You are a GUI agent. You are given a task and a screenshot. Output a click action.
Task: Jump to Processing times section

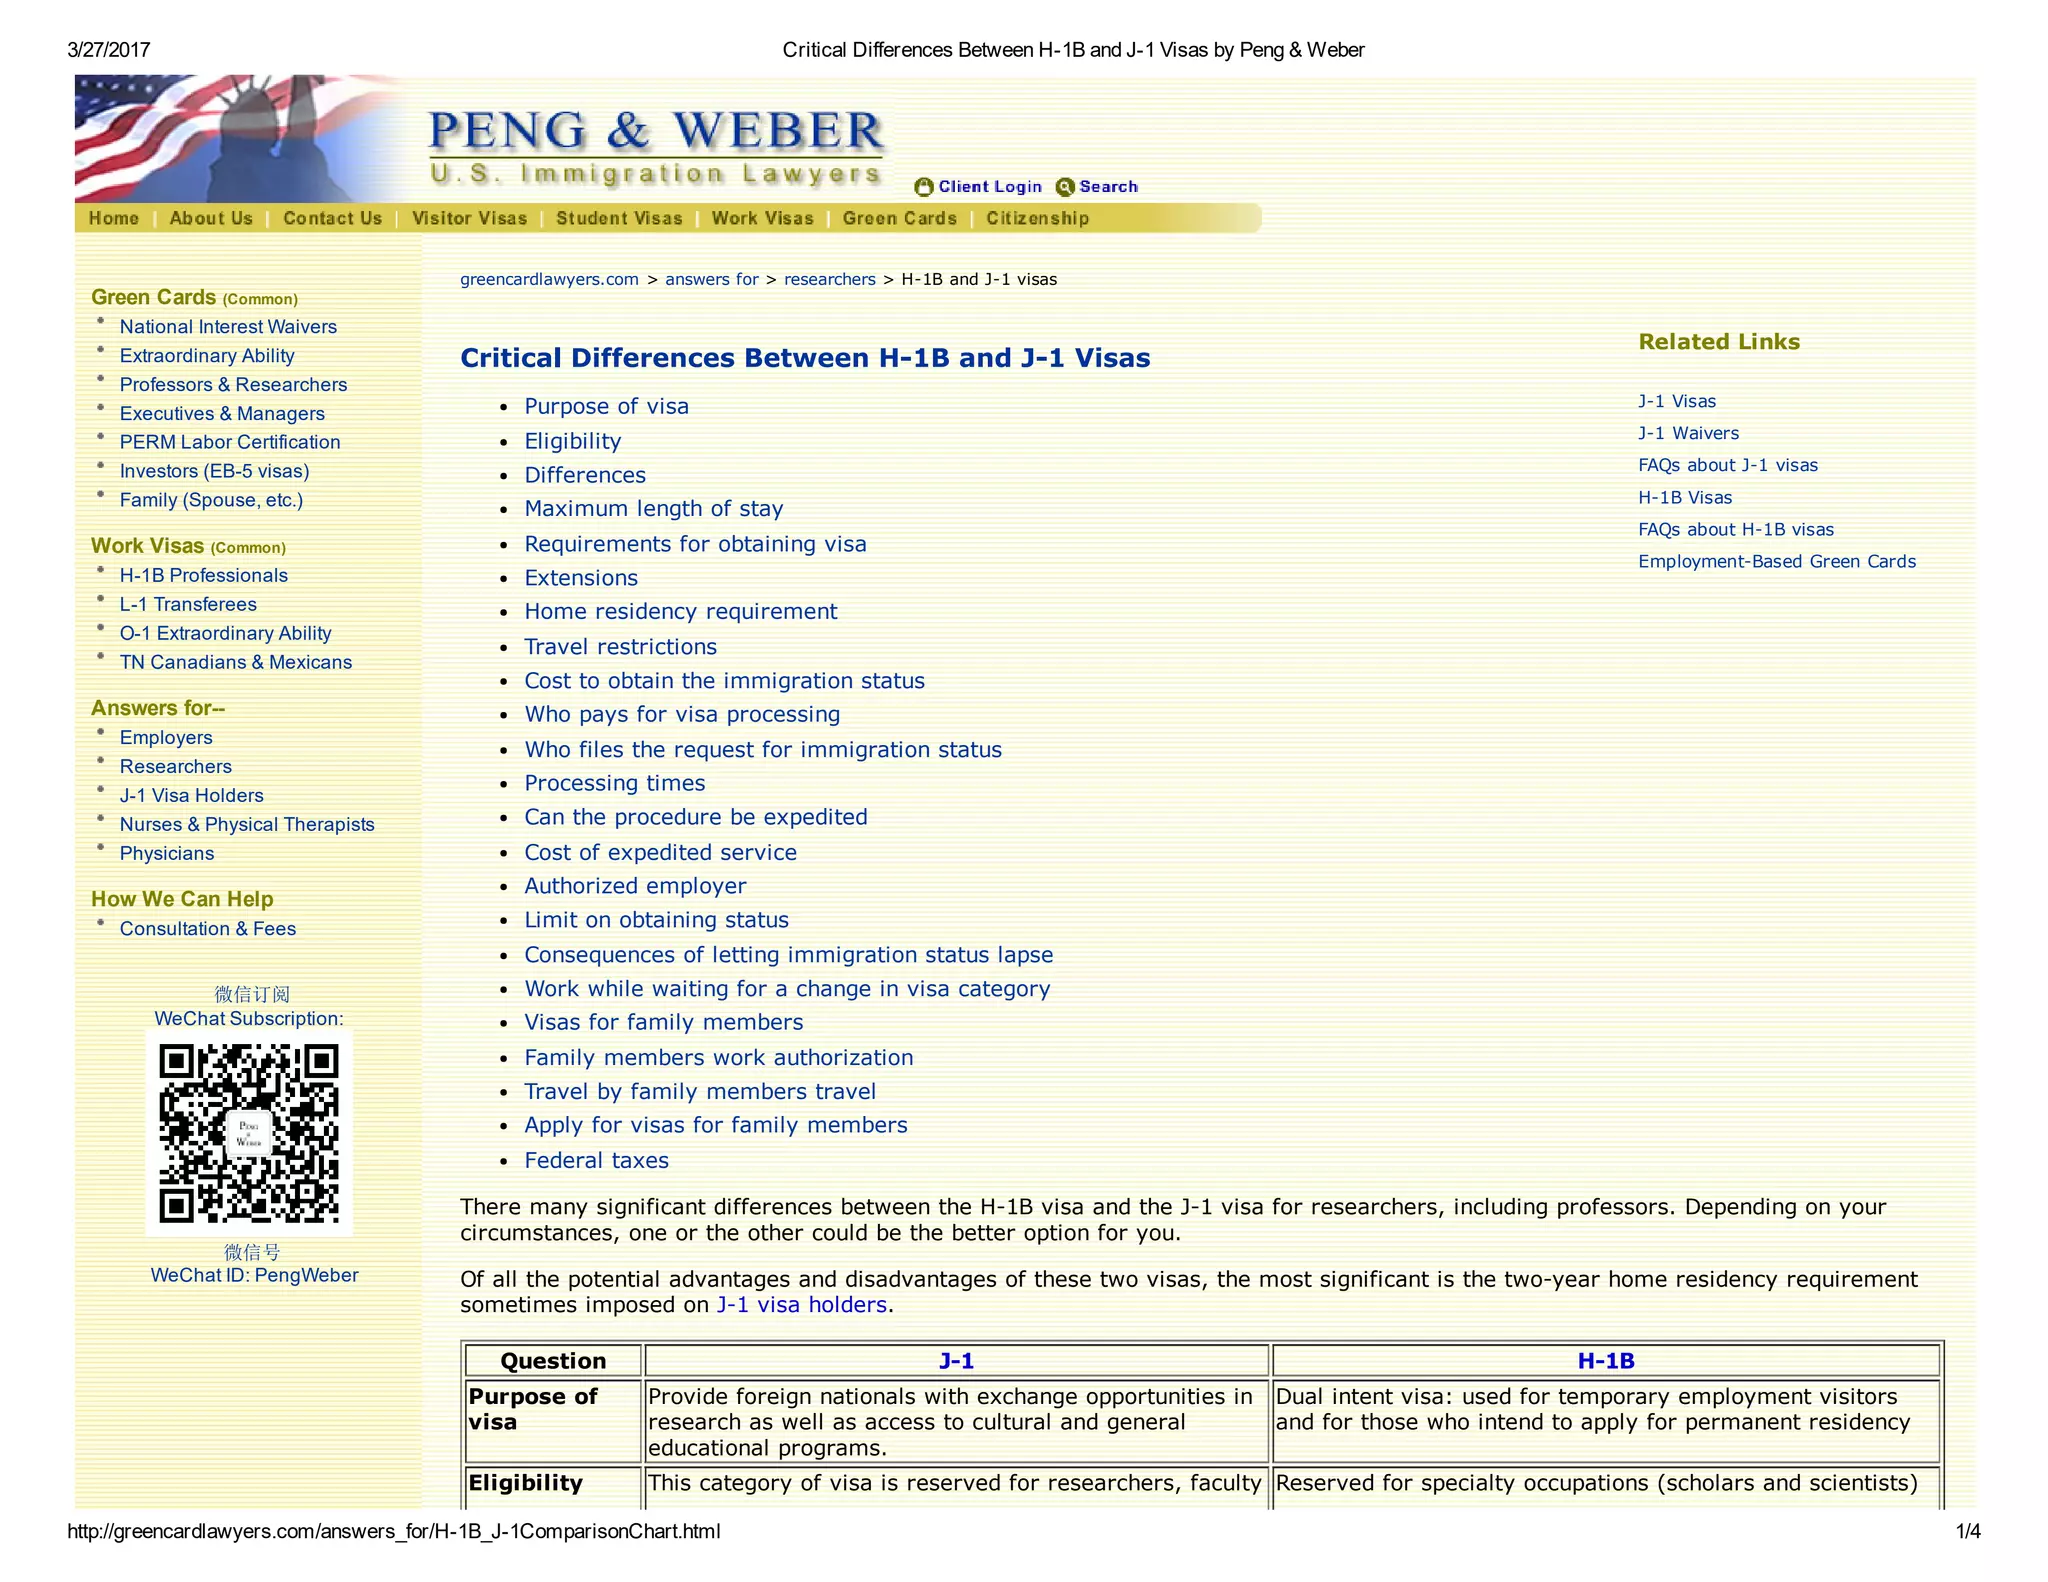pos(614,783)
